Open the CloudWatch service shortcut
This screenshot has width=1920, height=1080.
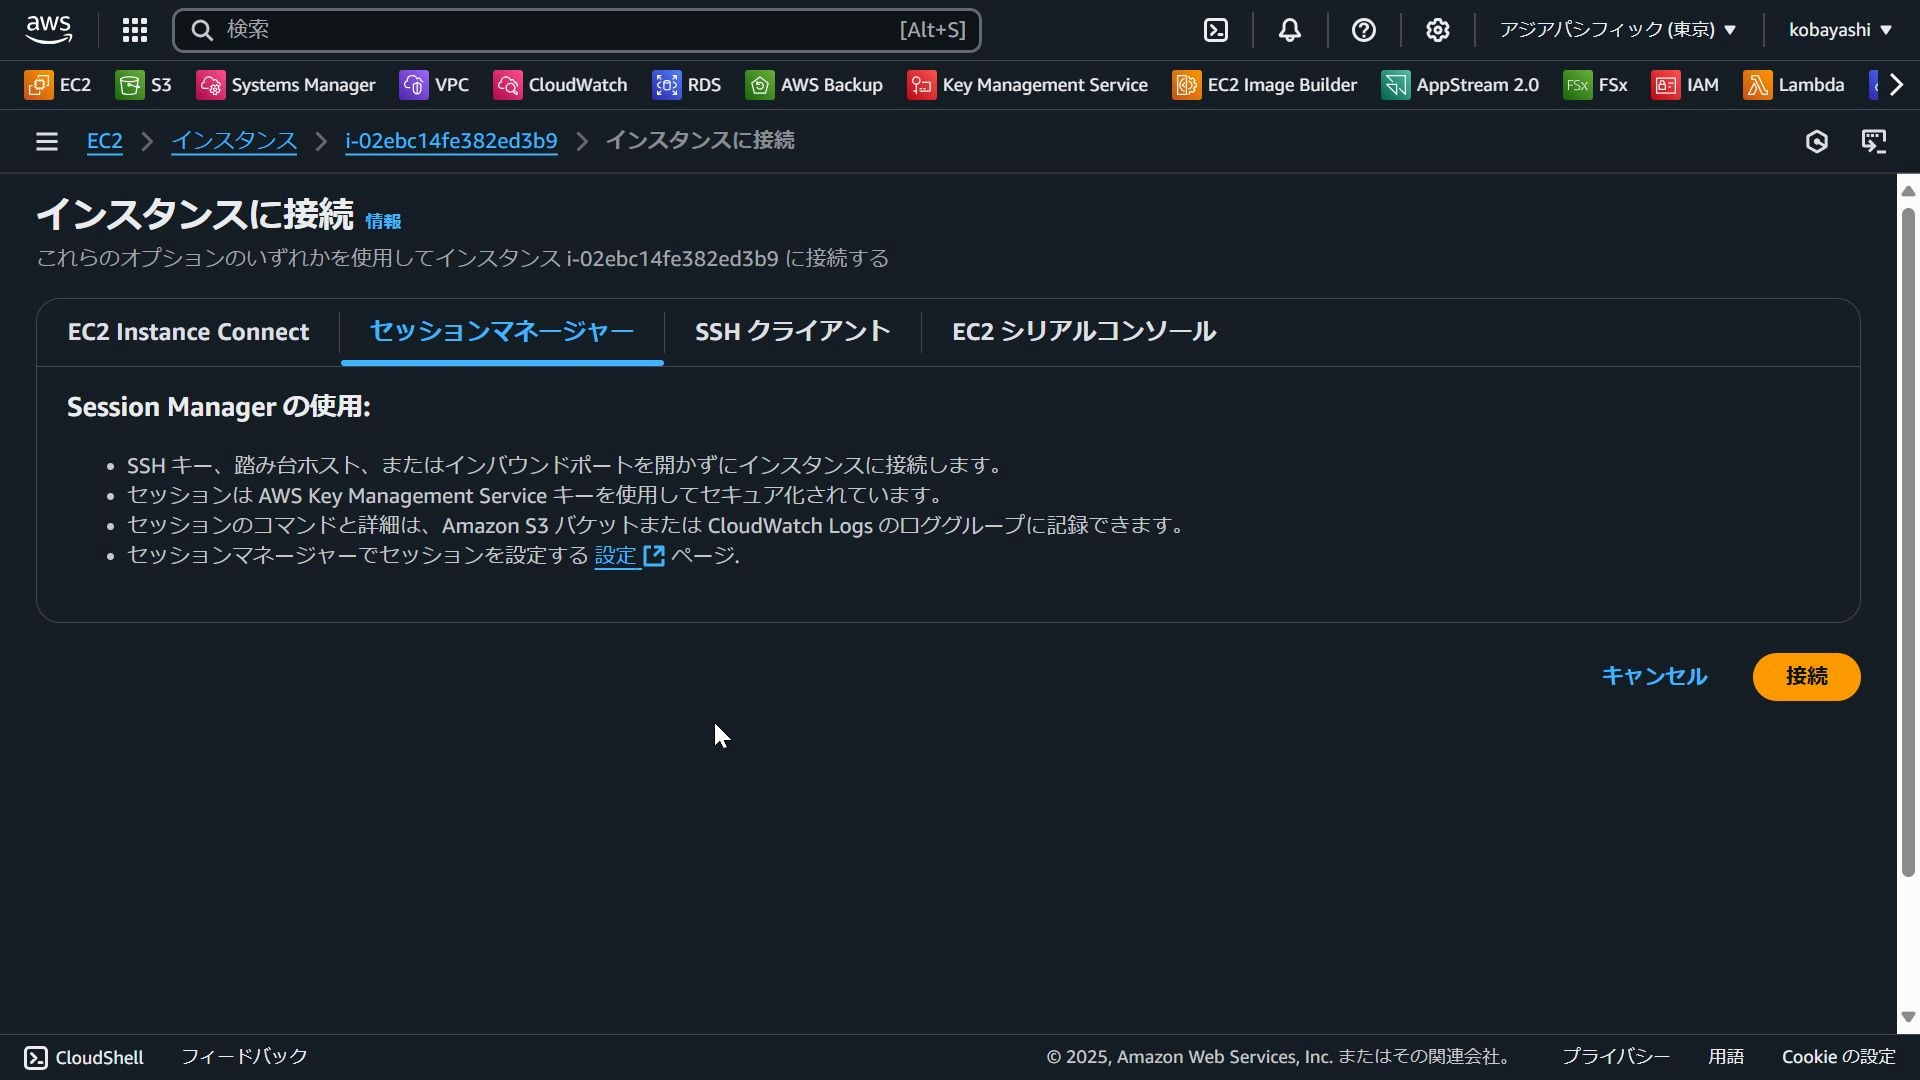point(560,85)
